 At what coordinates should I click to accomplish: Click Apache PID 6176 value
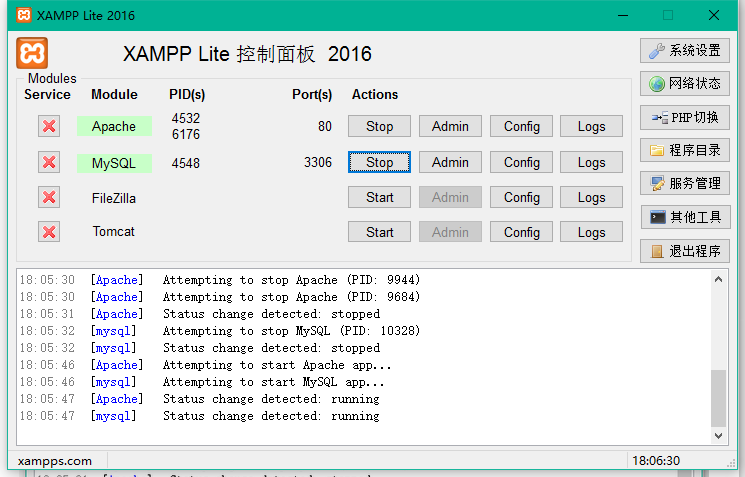(186, 134)
